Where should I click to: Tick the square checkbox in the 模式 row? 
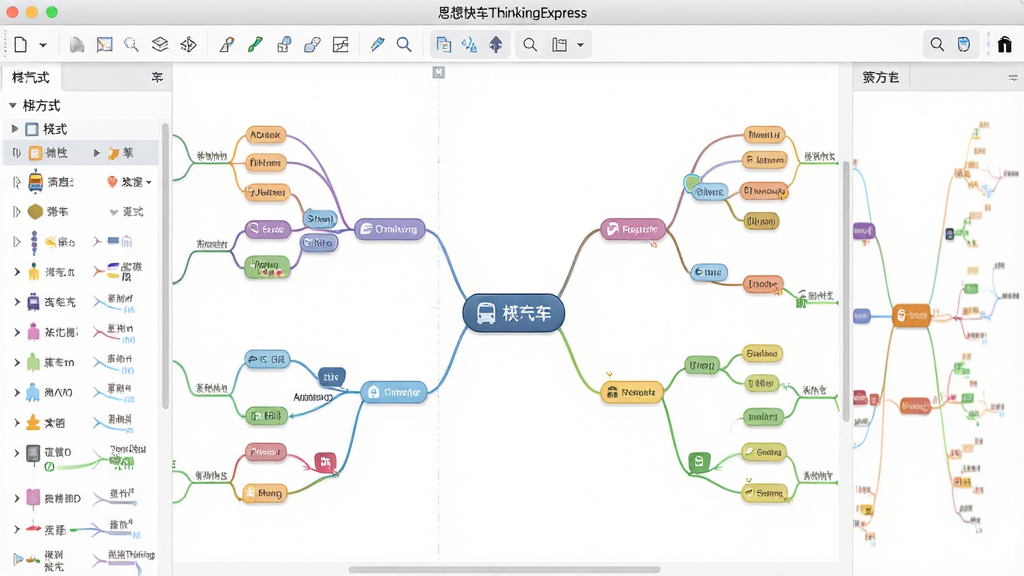32,129
